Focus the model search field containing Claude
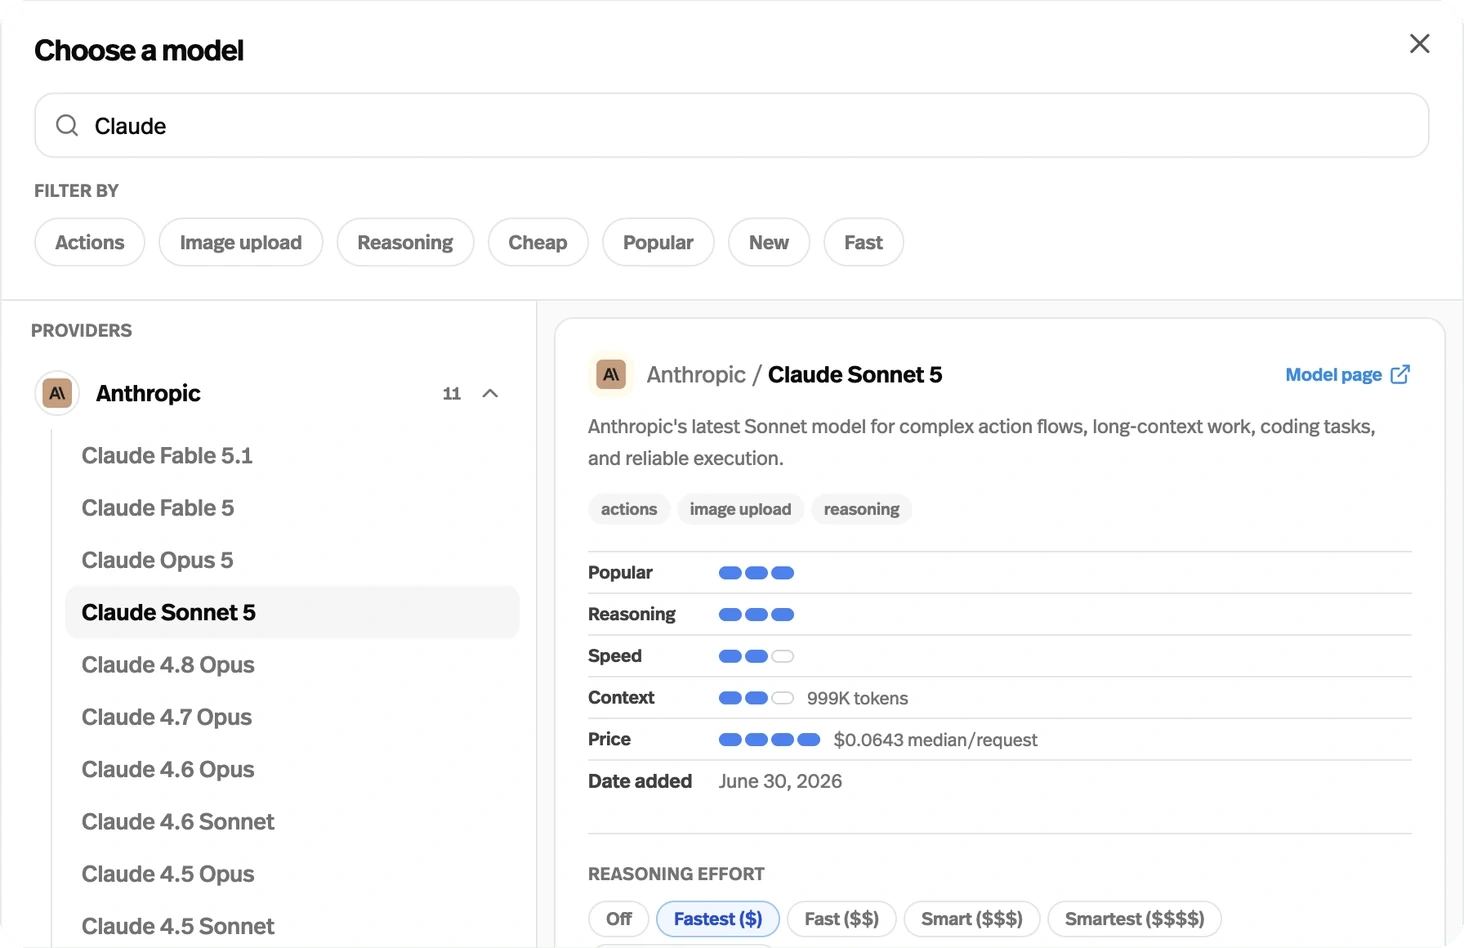1464x948 pixels. pos(731,125)
